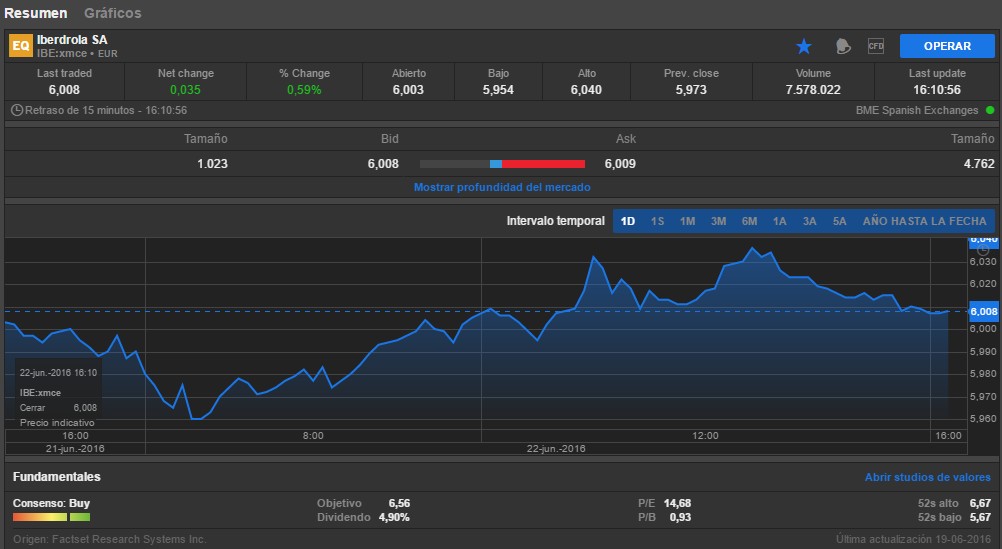Click the 6,008 current price marker
This screenshot has width=1002, height=549.
pyautogui.click(x=983, y=312)
